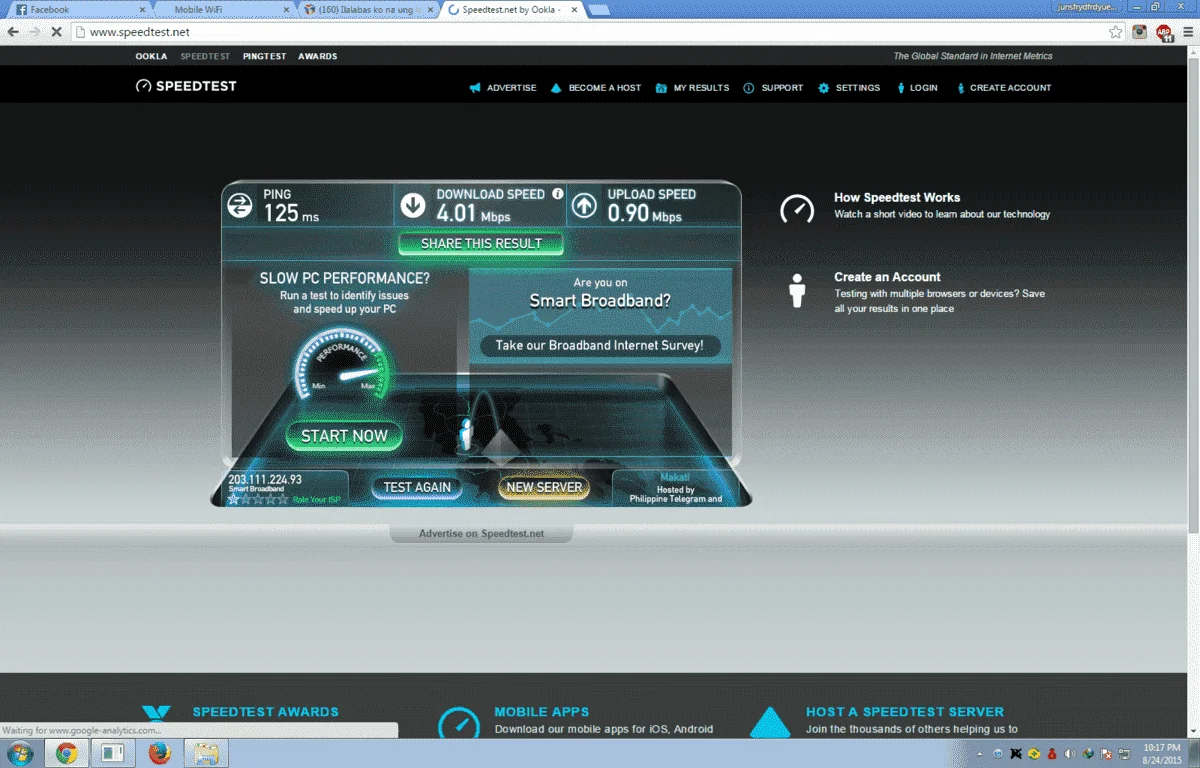1200x768 pixels.
Task: Open the AWARDS menu item
Action: (317, 56)
